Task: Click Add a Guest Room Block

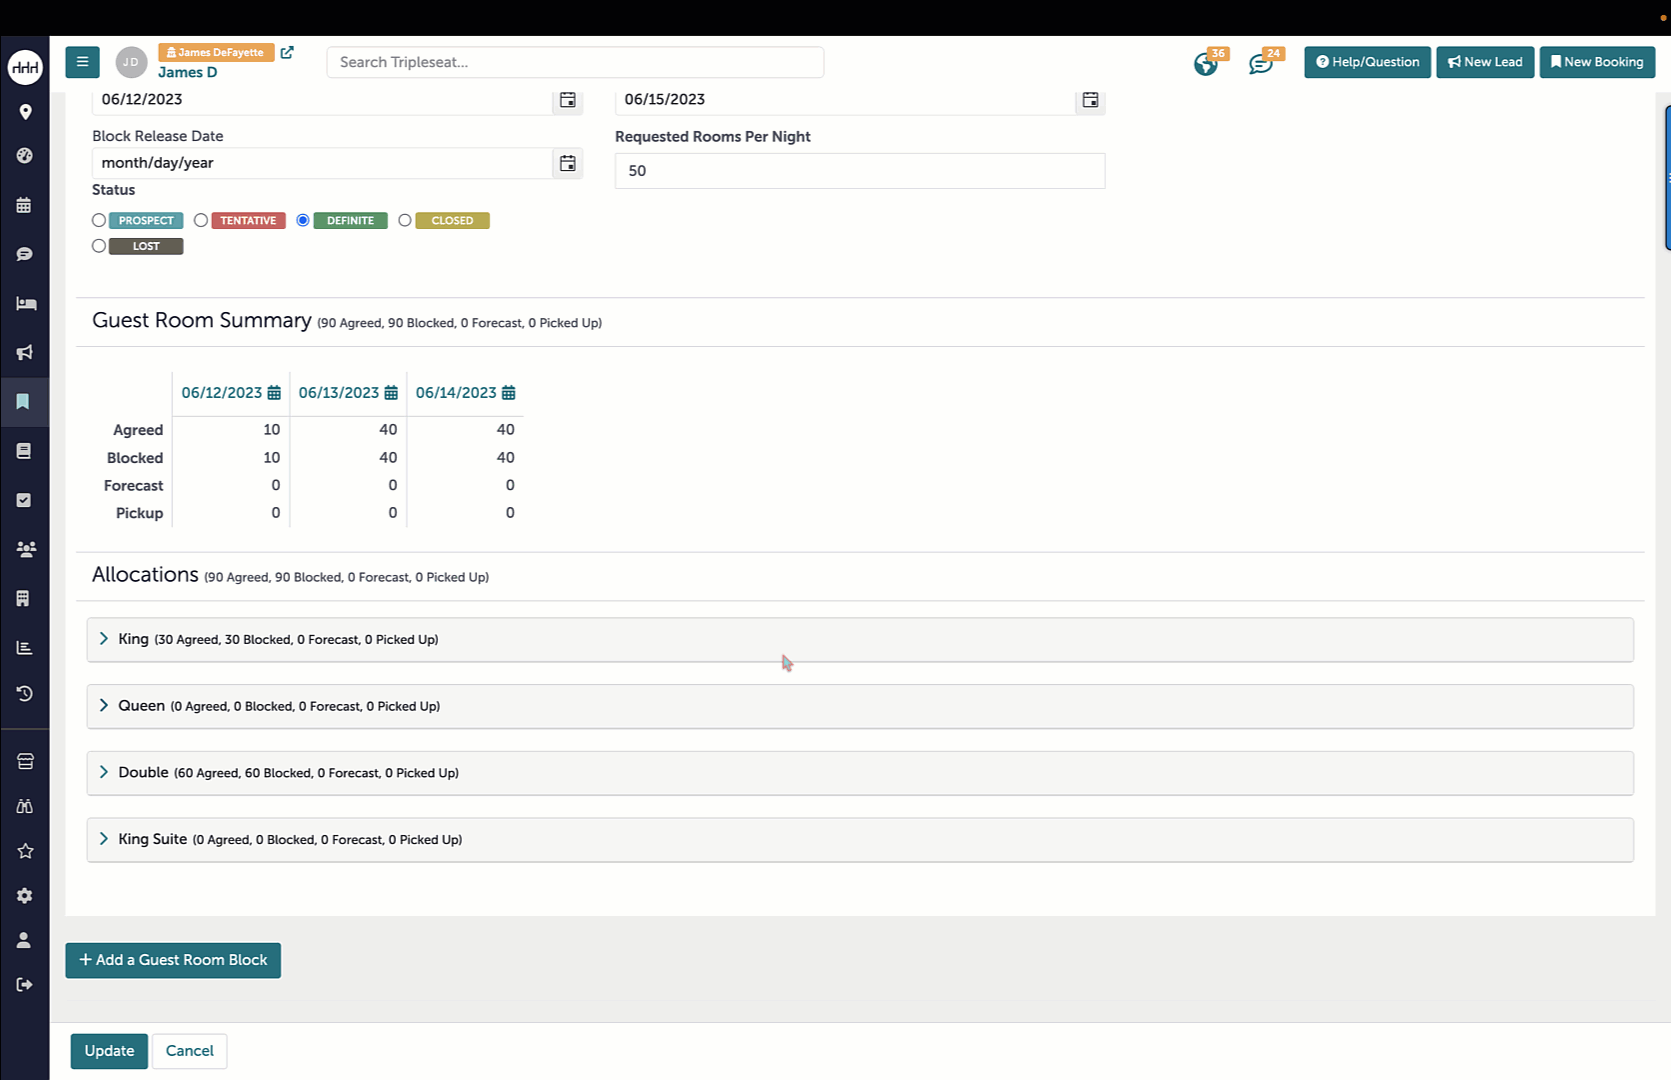Action: coord(173,960)
